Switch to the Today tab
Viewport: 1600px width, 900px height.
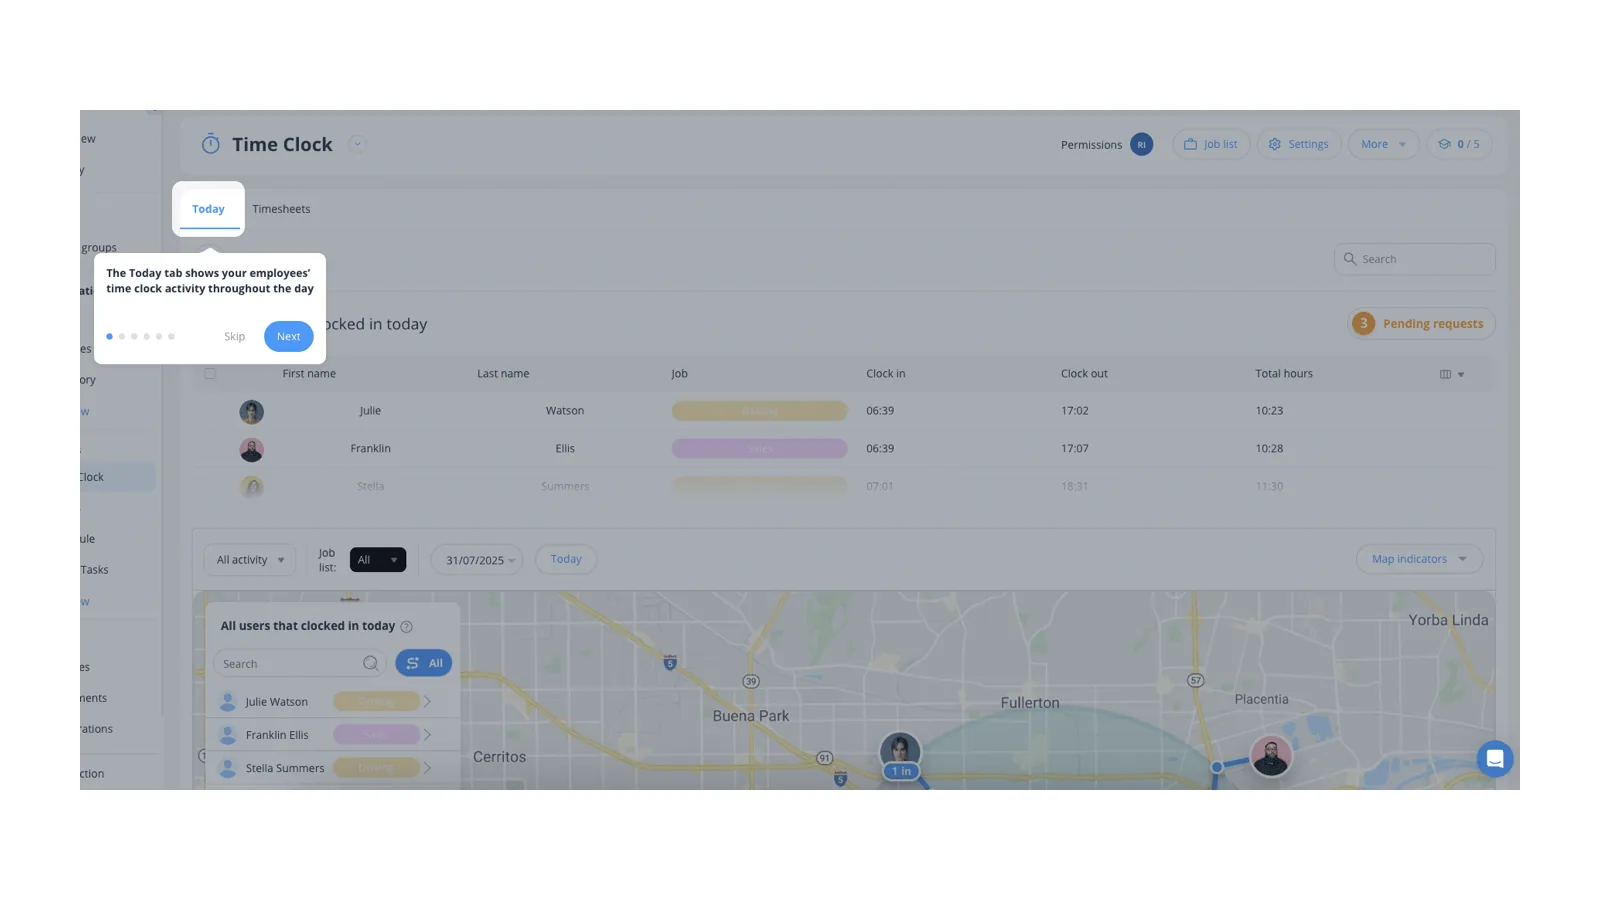[208, 209]
